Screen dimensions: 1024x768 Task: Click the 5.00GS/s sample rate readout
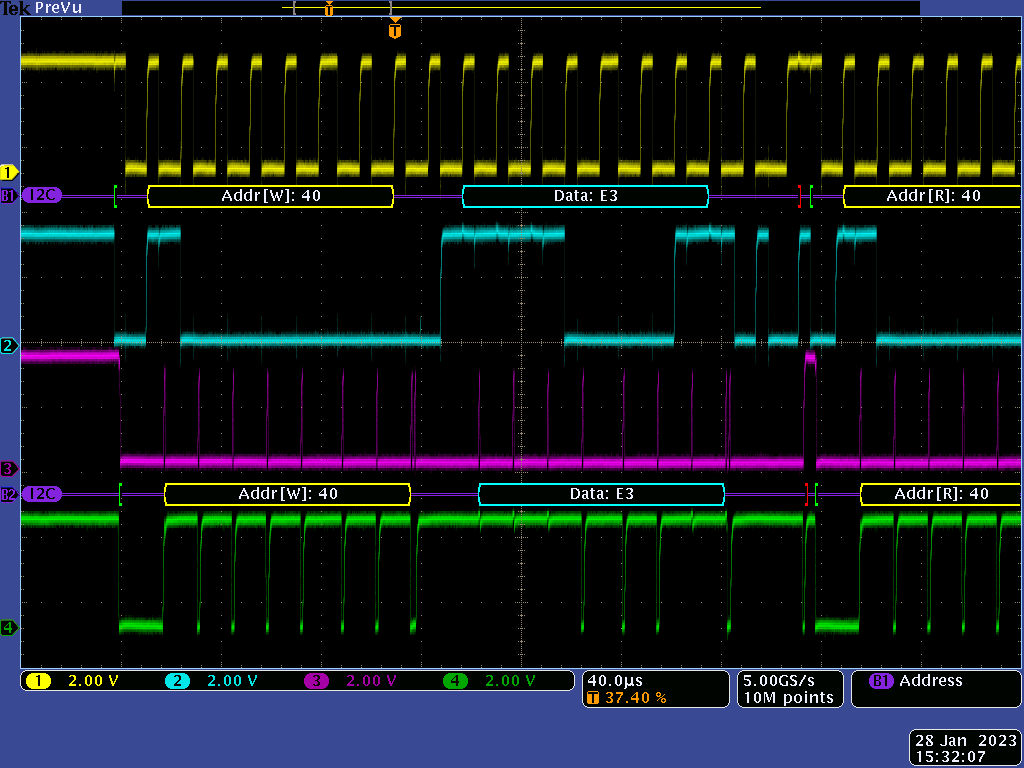coord(779,680)
